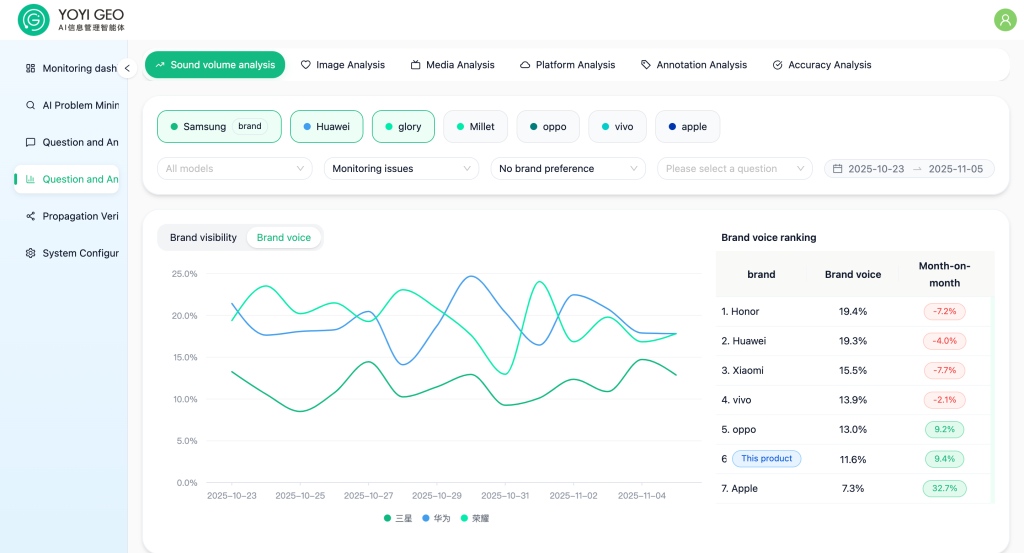Click the Monitoring dashboard grid icon
Viewport: 1024px width, 553px height.
coord(31,69)
